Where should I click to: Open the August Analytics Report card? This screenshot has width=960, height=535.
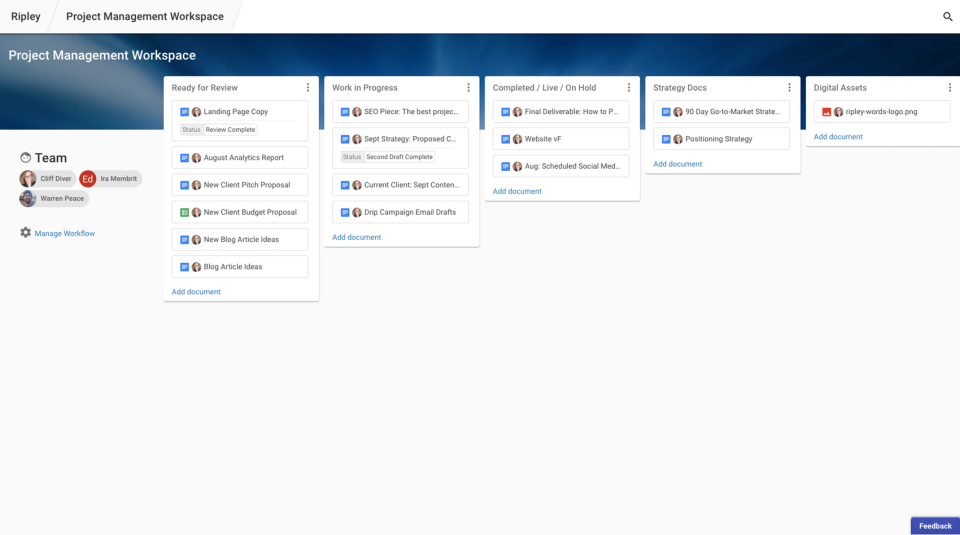click(x=243, y=158)
